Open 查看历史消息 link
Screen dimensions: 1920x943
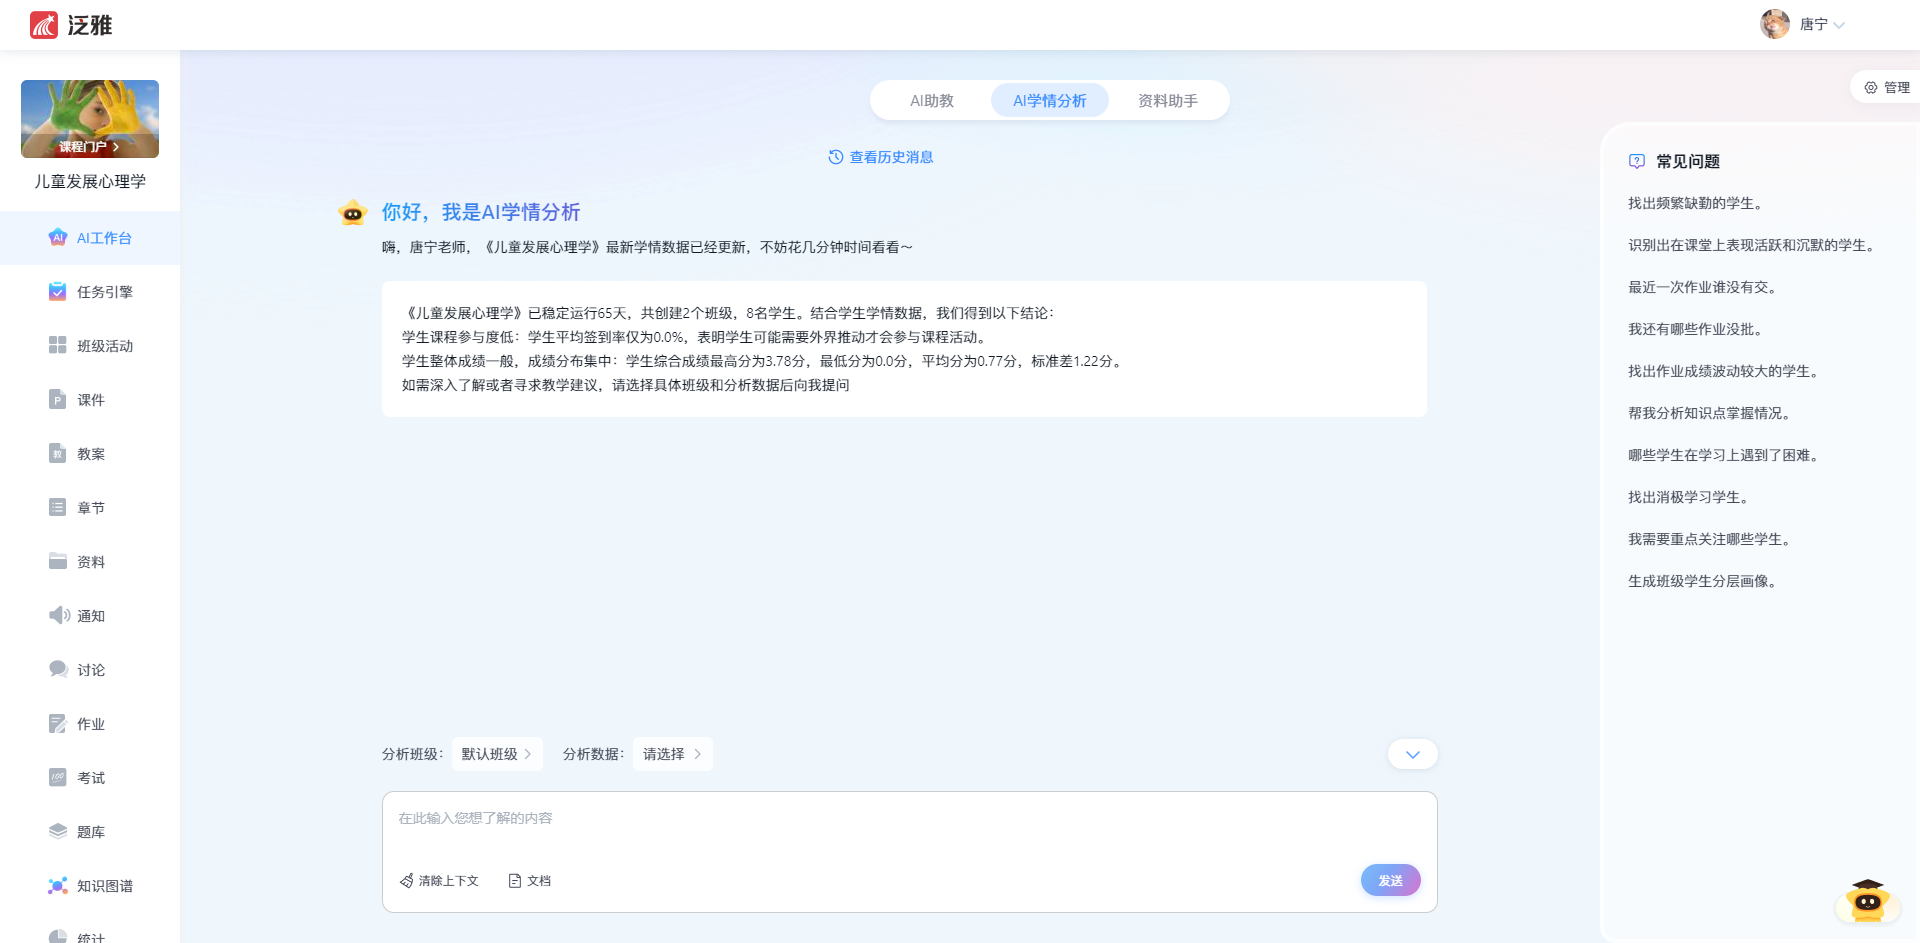pyautogui.click(x=881, y=157)
